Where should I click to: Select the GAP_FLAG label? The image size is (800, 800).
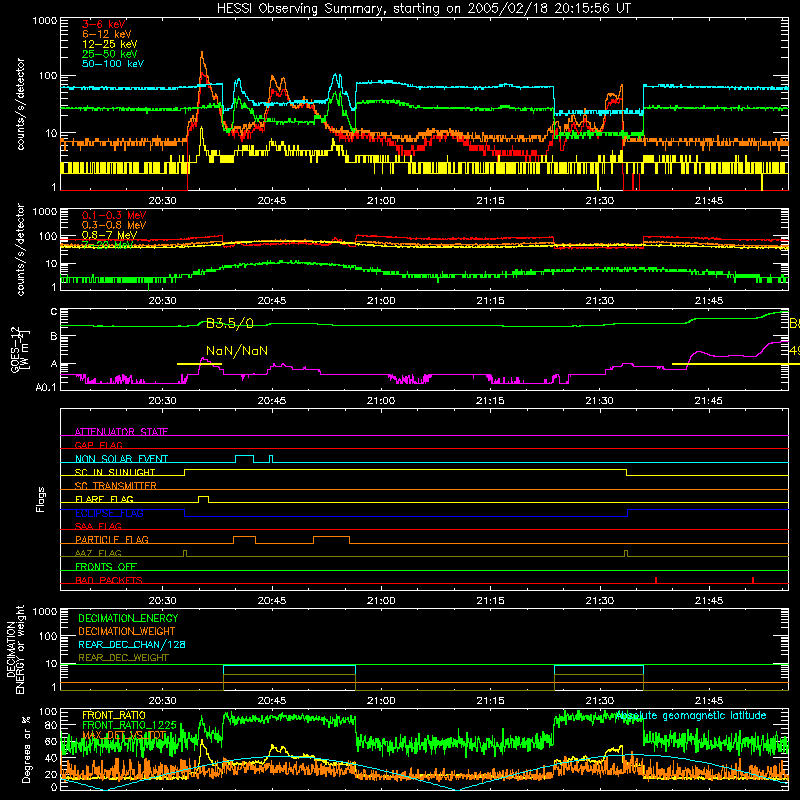pyautogui.click(x=98, y=445)
